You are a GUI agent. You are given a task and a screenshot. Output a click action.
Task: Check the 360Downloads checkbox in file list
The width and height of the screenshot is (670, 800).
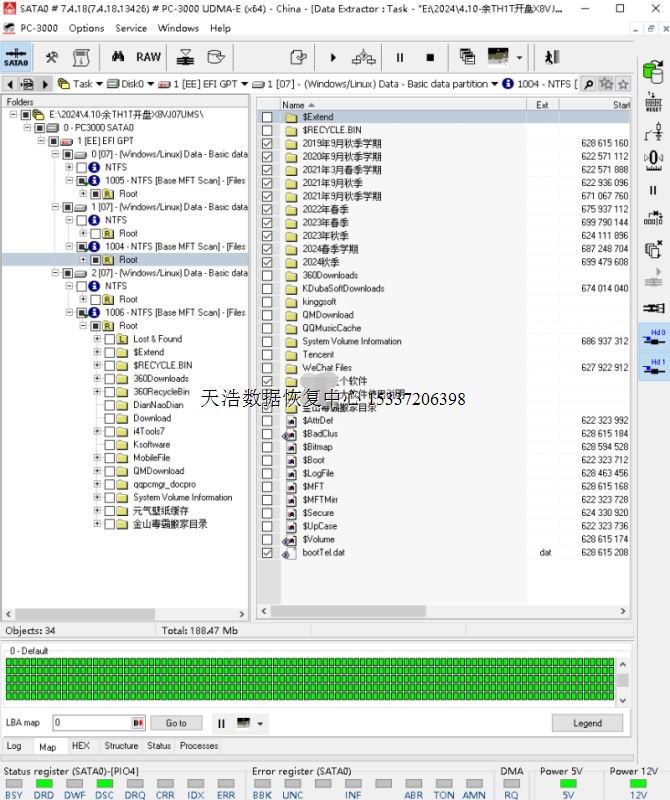click(x=267, y=275)
